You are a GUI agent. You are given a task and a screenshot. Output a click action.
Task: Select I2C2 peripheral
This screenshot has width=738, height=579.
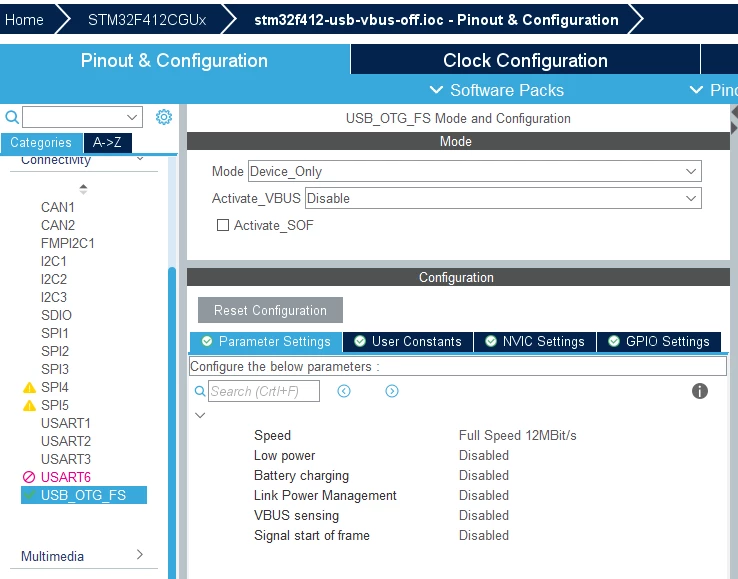(54, 279)
